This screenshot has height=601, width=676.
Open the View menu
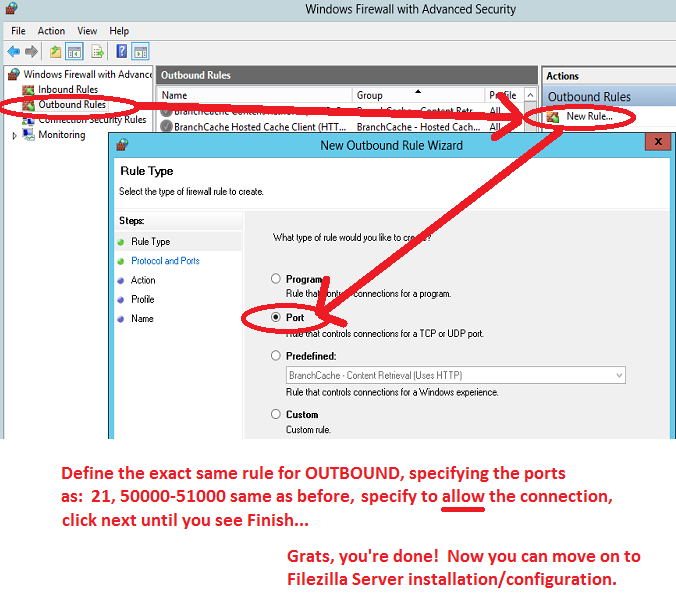(x=87, y=31)
